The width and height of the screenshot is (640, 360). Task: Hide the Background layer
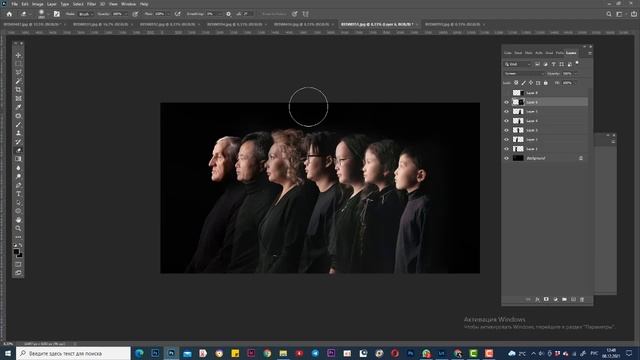(507, 158)
